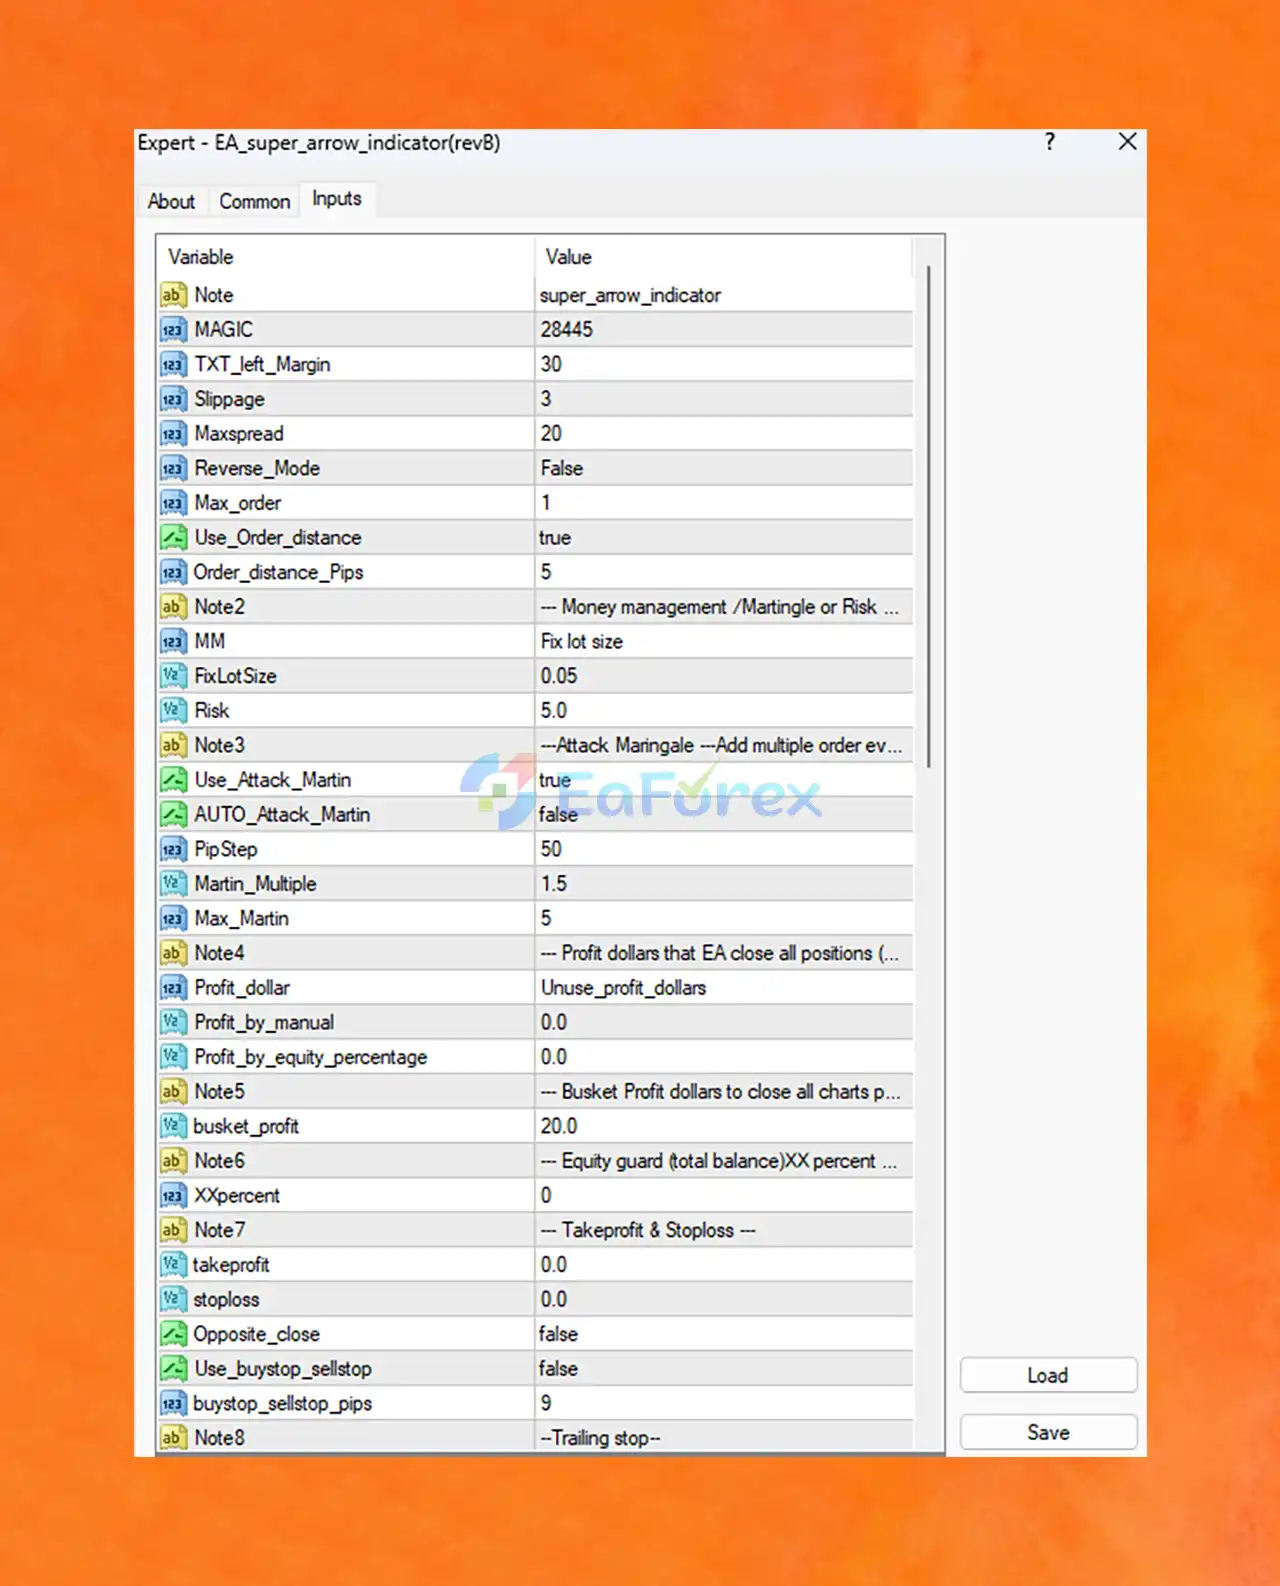Open the Reverse_Mode False value dropdown

click(x=724, y=469)
